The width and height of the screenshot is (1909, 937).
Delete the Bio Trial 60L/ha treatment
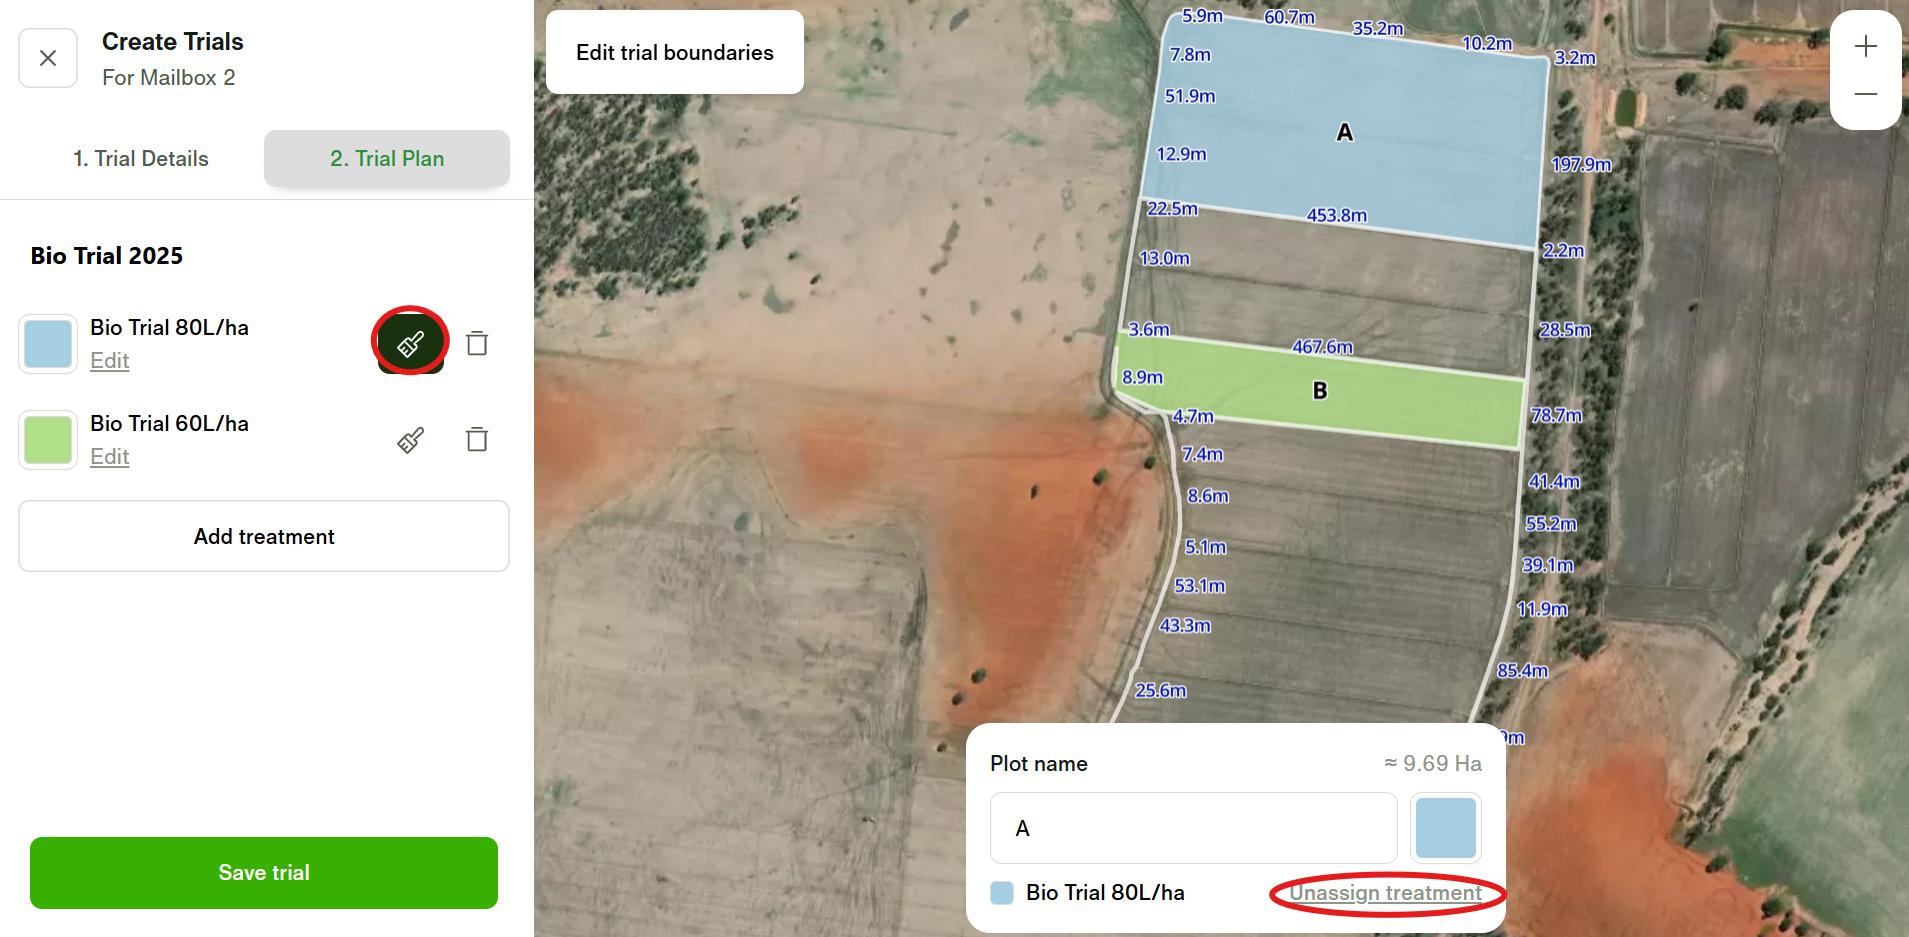(477, 440)
